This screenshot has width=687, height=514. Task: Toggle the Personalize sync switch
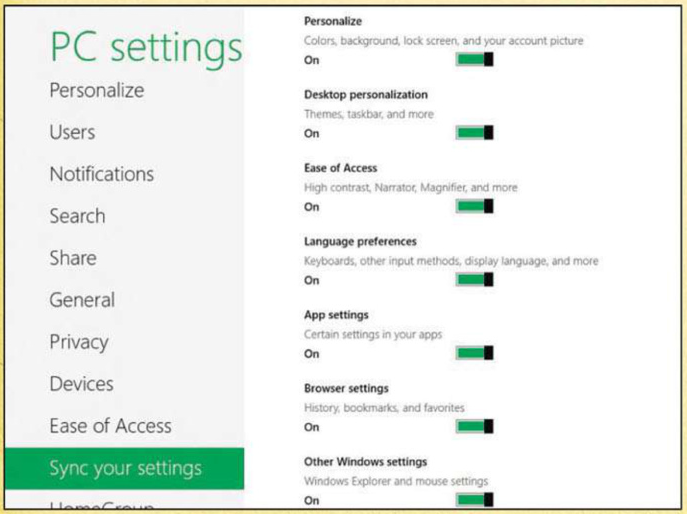(475, 59)
